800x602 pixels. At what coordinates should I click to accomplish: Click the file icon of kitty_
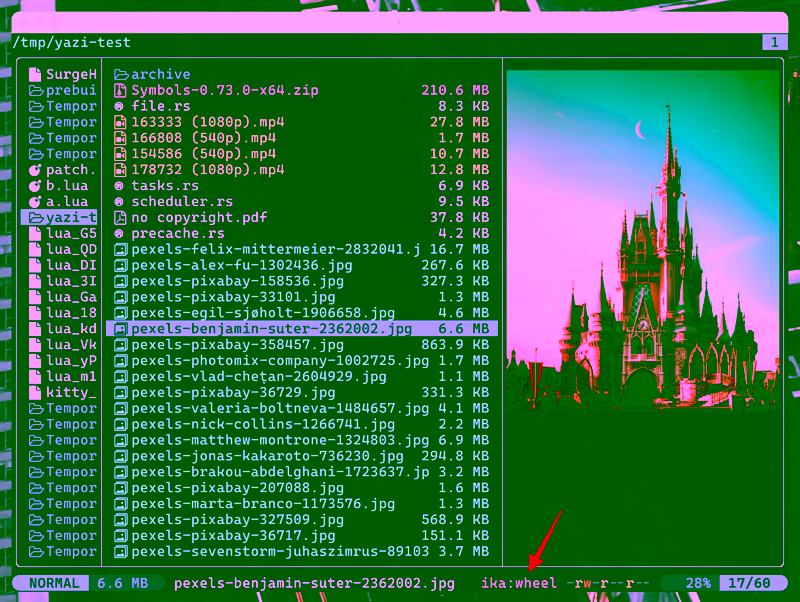coord(35,392)
